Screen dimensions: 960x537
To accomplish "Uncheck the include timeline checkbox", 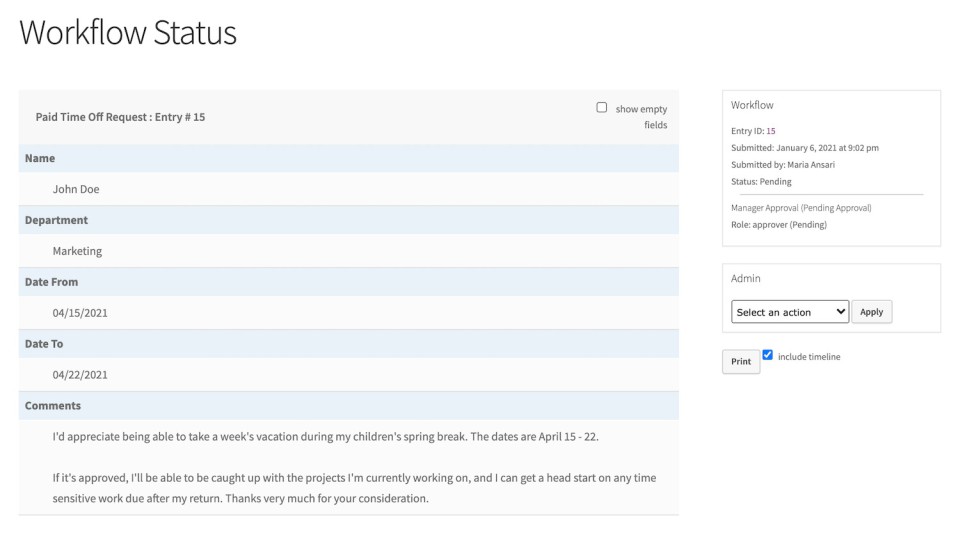I will pos(768,355).
